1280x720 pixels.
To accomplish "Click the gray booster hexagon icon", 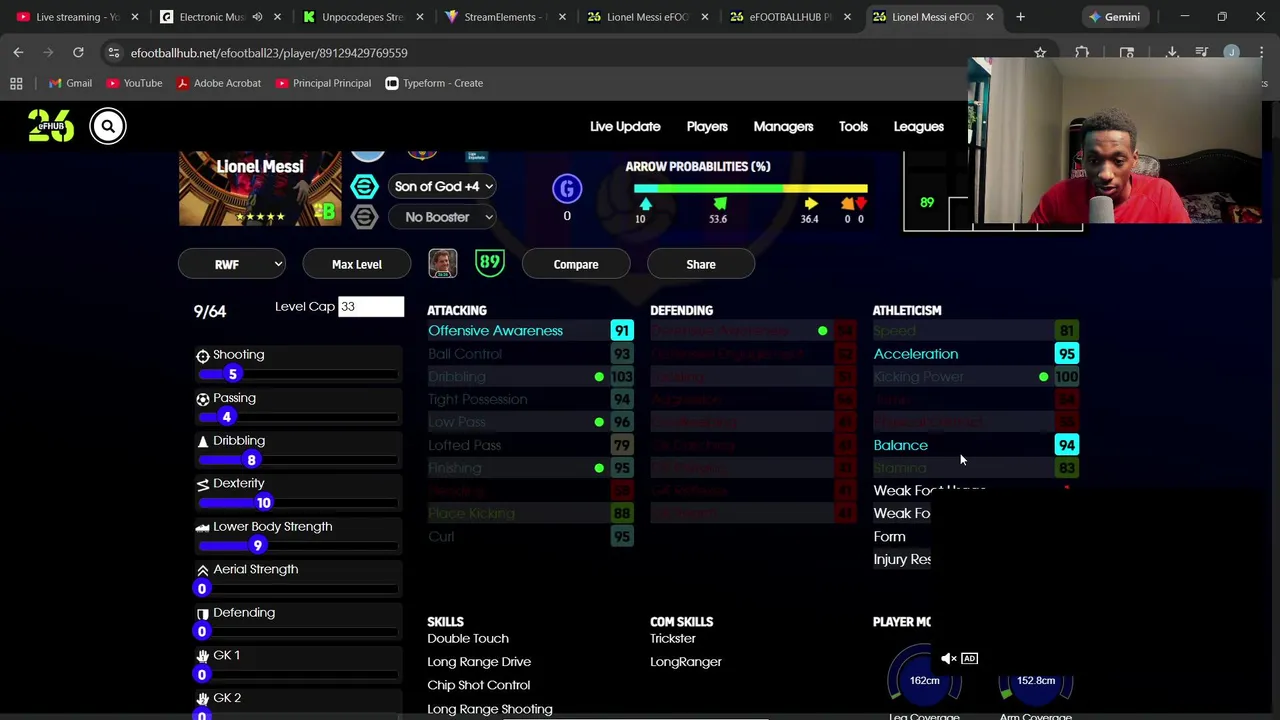I will click(x=365, y=217).
